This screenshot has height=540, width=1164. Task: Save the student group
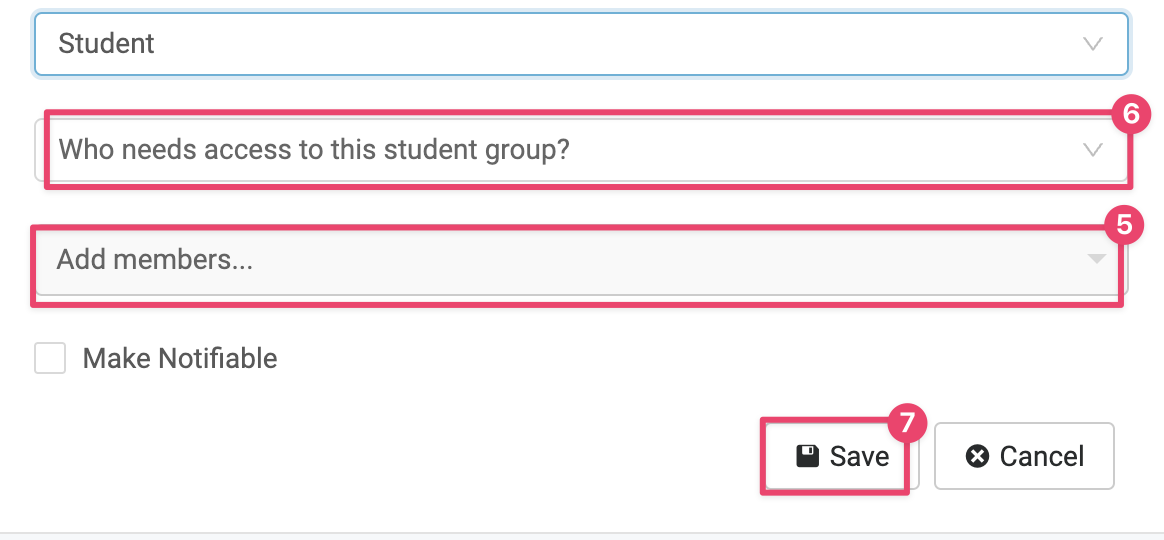[x=841, y=457]
